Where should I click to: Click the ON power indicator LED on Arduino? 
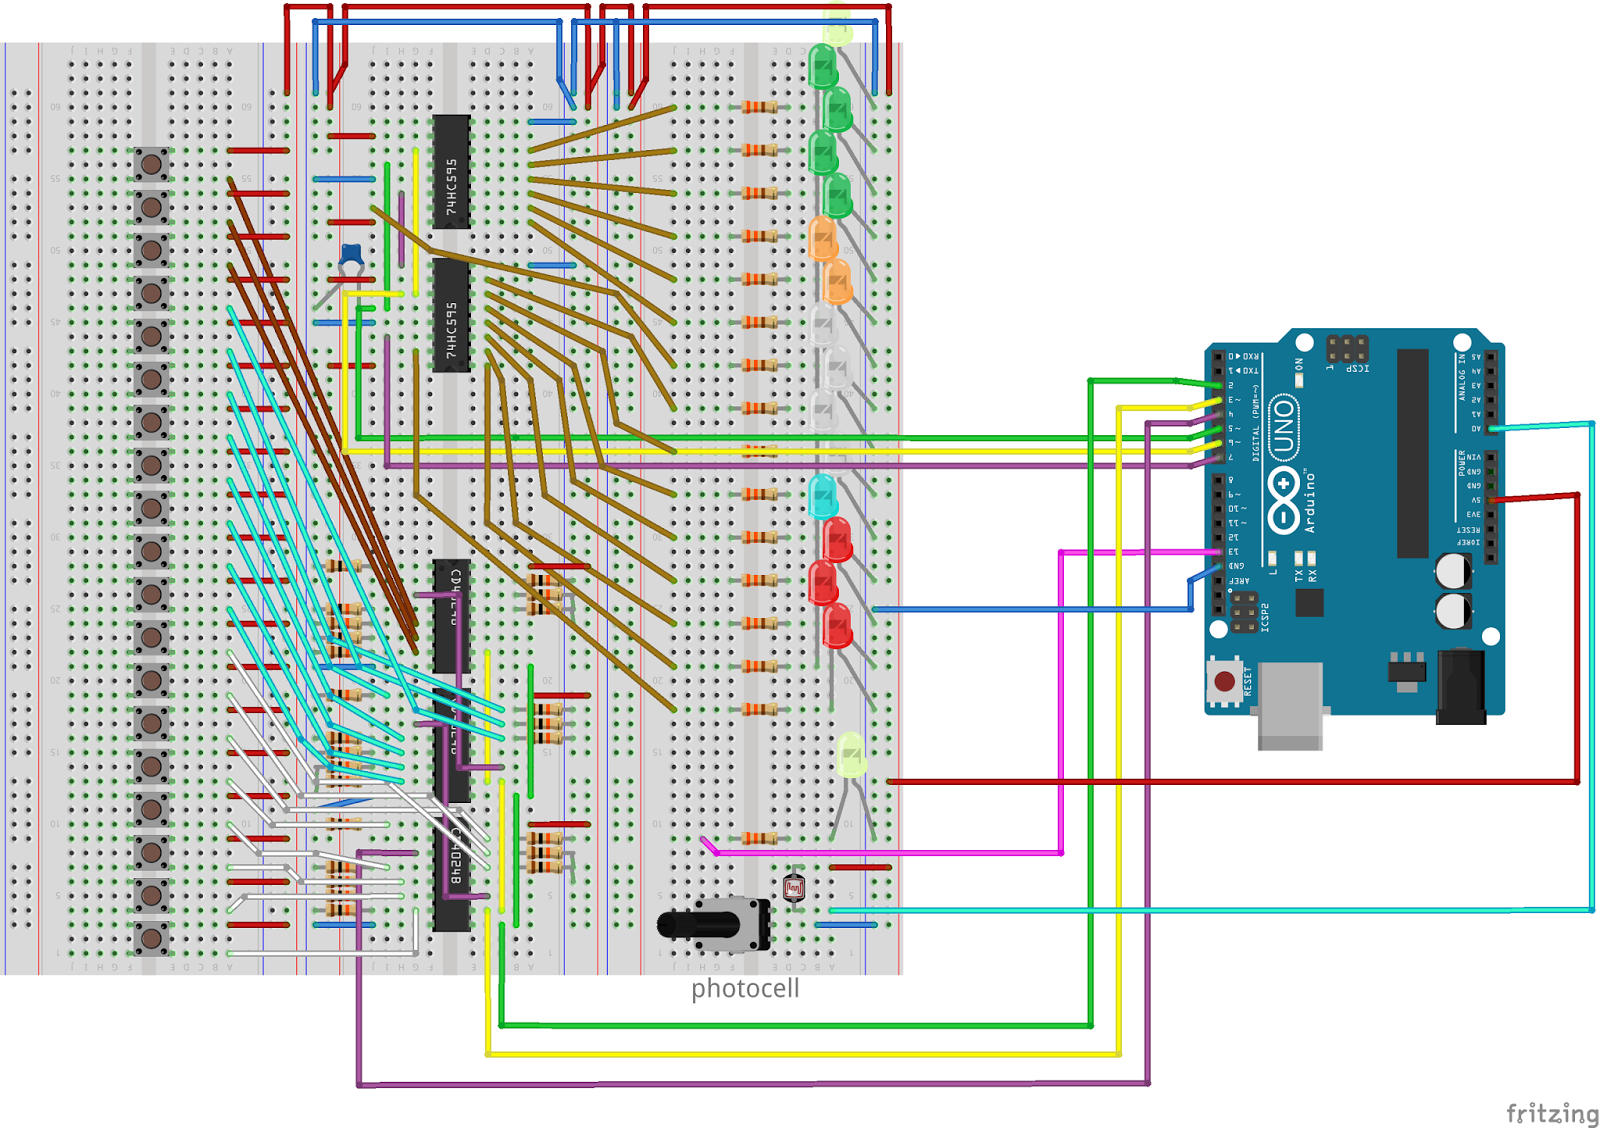[1300, 380]
